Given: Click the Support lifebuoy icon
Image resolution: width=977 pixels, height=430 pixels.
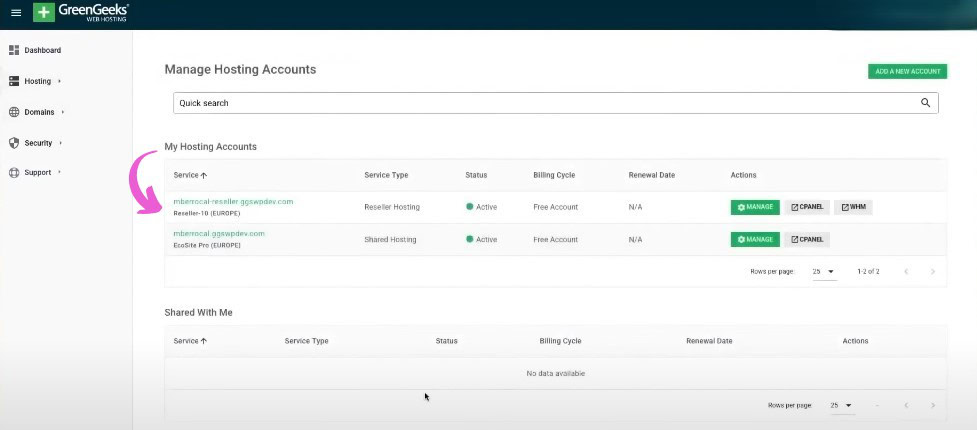Looking at the screenshot, I should pos(14,173).
